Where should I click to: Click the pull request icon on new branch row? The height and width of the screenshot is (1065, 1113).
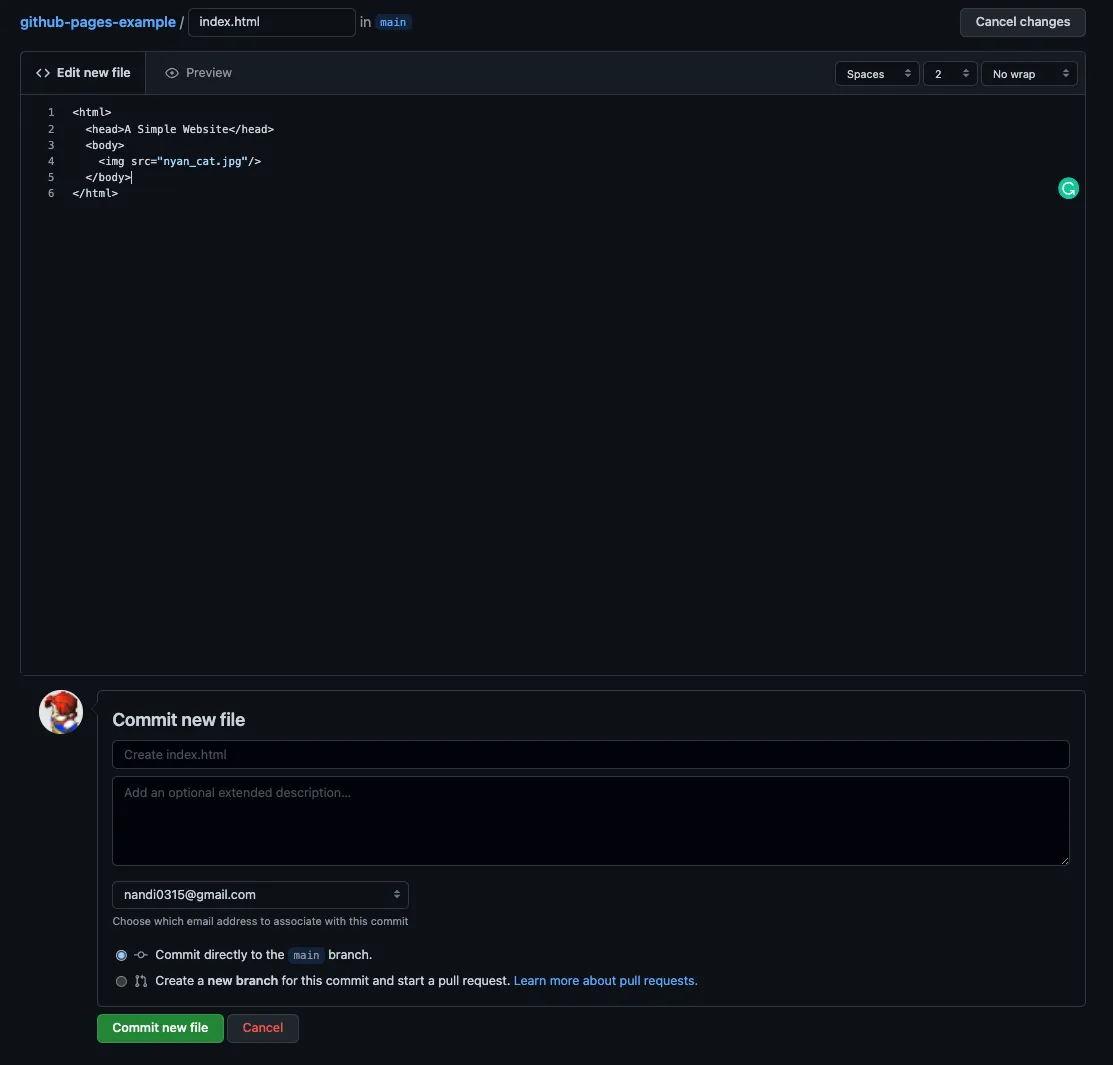[x=140, y=980]
